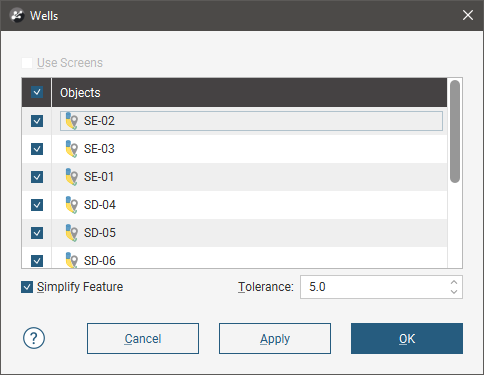Open help with the question mark icon
484x375 pixels.
click(34, 338)
